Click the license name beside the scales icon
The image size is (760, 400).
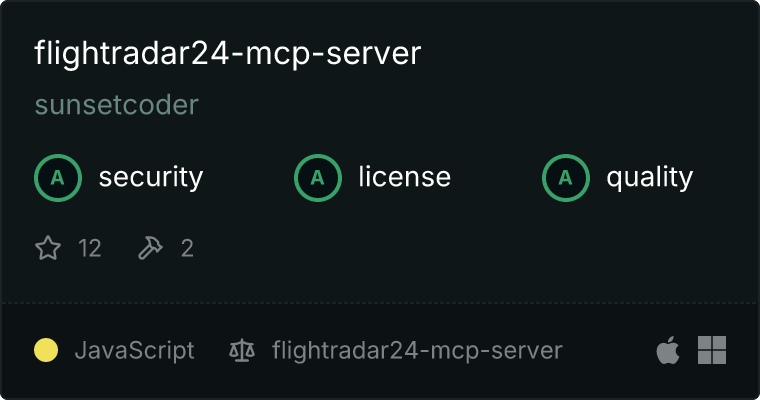pyautogui.click(x=417, y=351)
